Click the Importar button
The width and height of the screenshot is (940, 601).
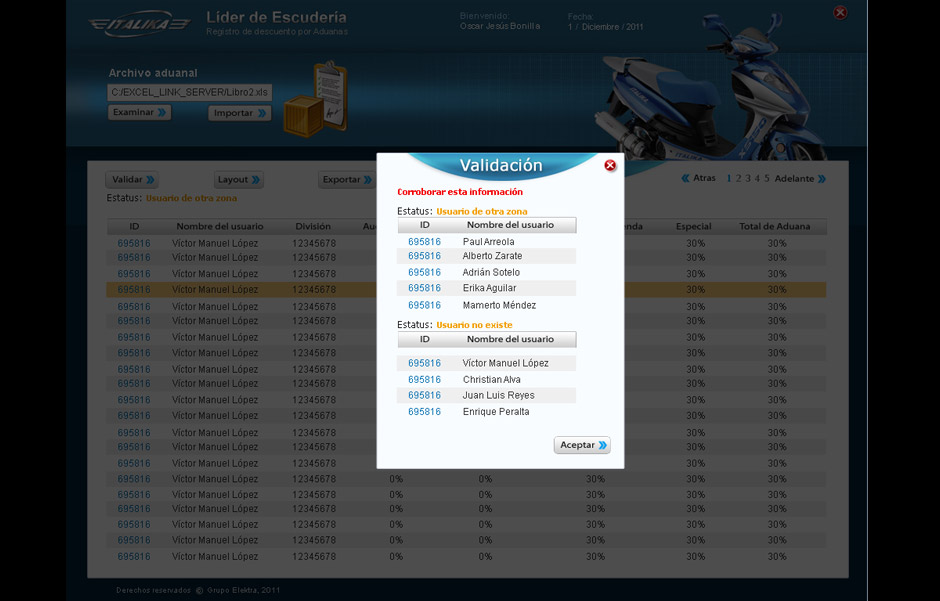tap(239, 113)
